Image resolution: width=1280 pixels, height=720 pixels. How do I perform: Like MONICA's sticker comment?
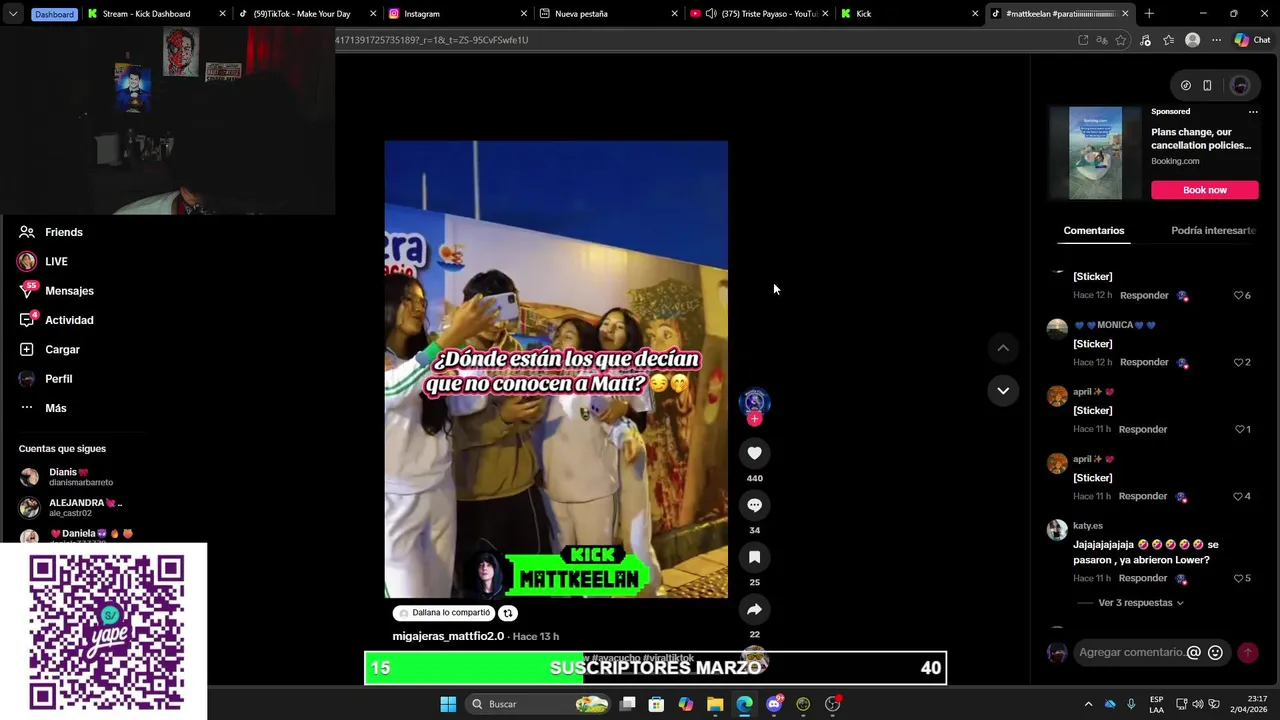point(1238,362)
